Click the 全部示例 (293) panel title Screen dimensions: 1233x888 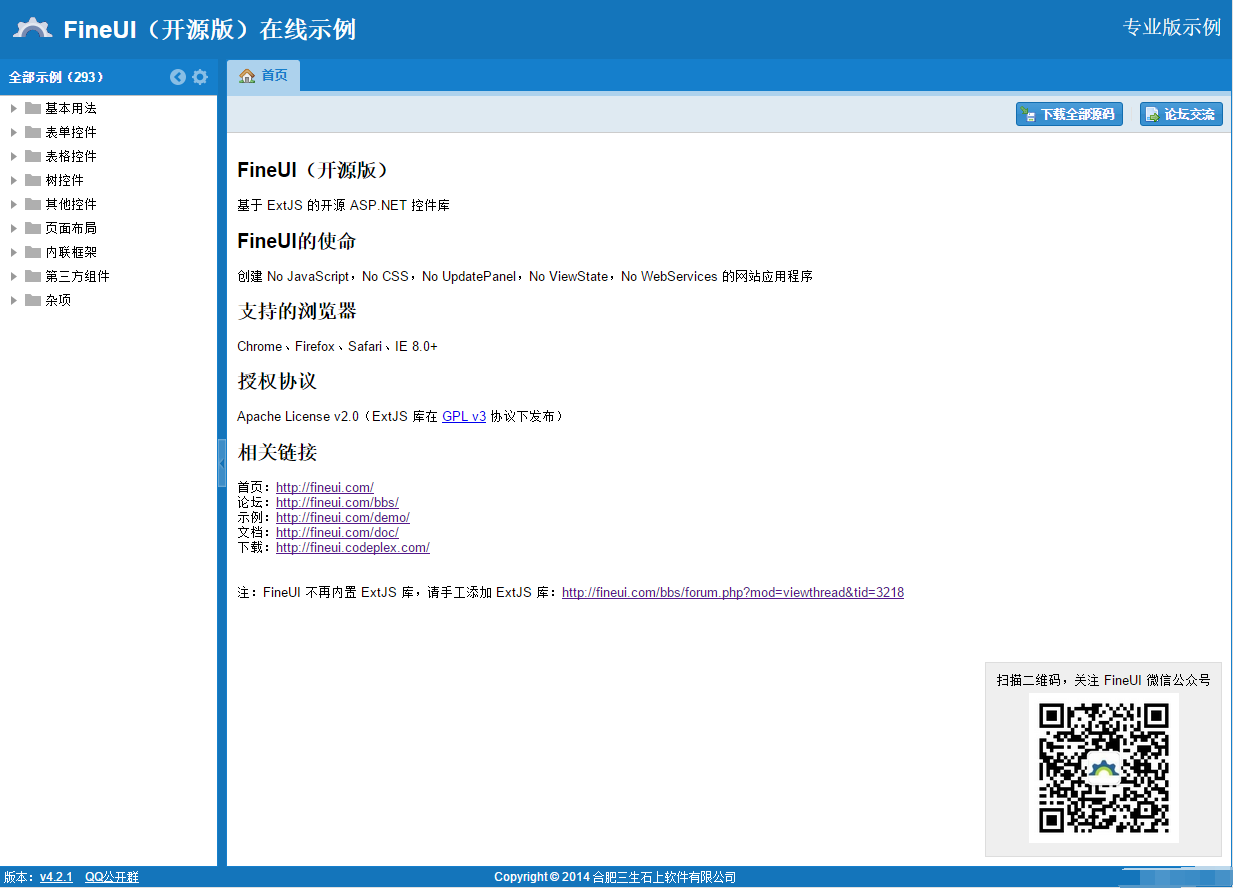click(56, 77)
